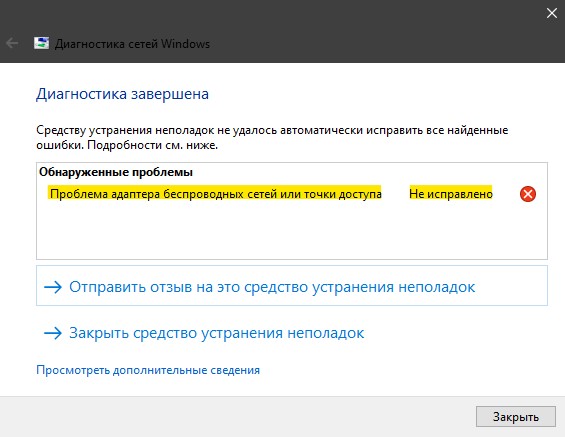Click Отправить отзыв на это средство устранения неполадок

point(292,286)
